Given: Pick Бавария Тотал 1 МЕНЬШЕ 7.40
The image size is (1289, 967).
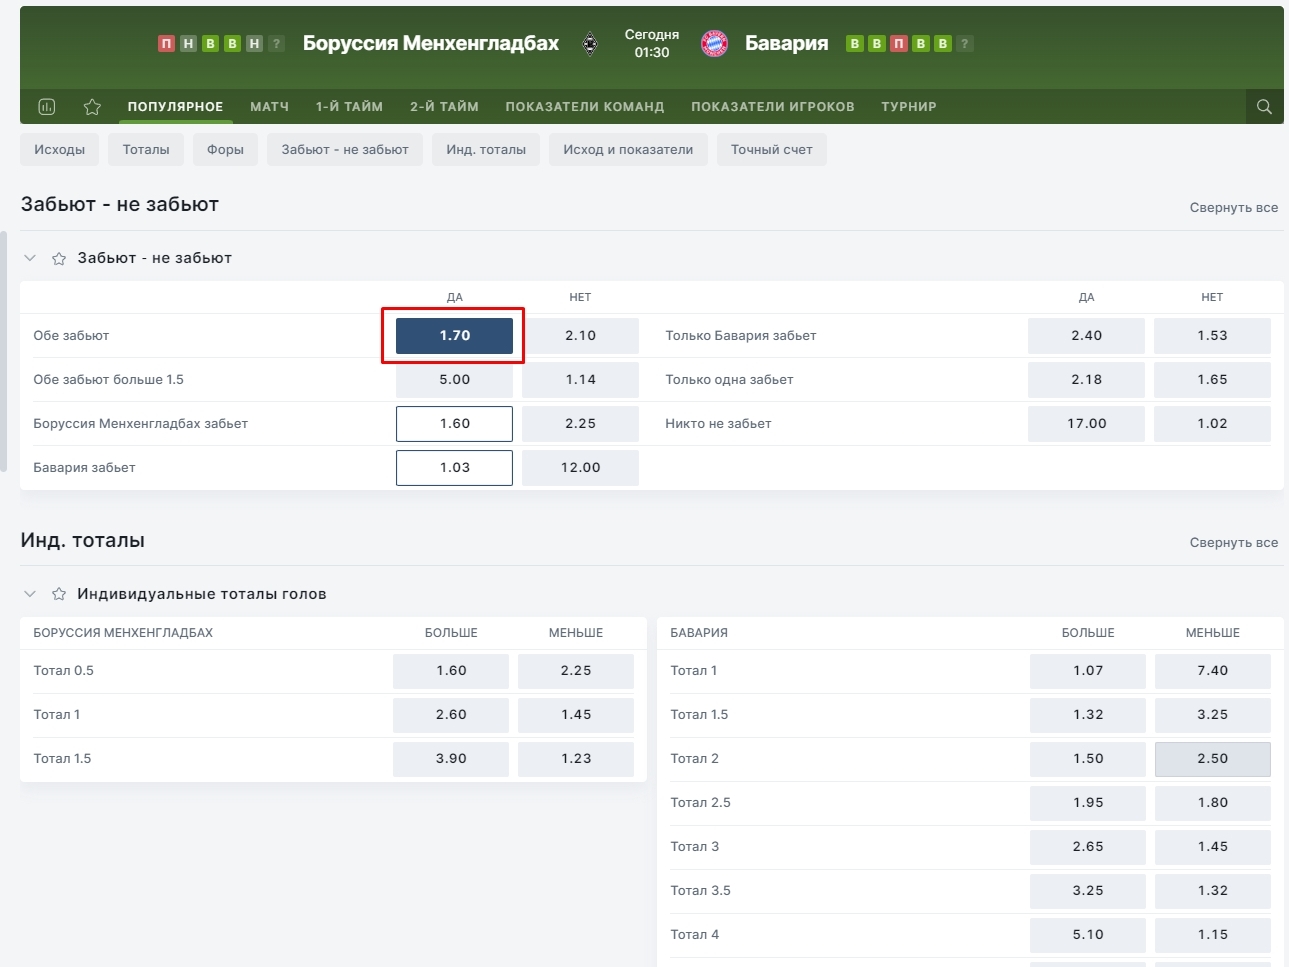Looking at the screenshot, I should coord(1213,671).
